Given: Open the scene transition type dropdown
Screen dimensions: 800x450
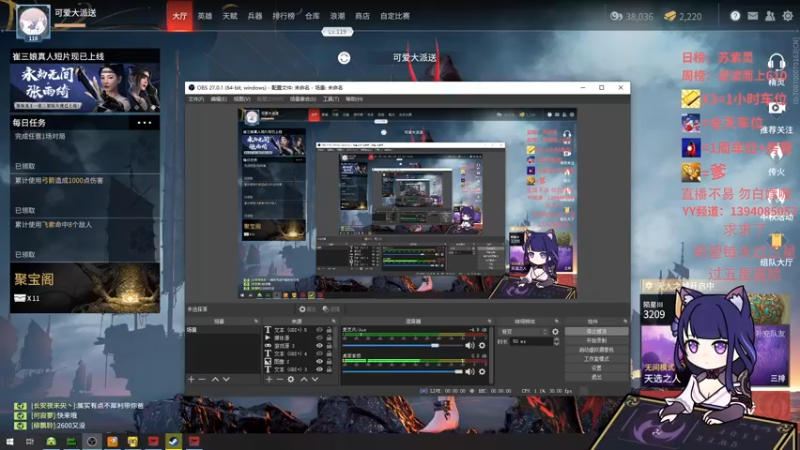Looking at the screenshot, I should (x=524, y=332).
